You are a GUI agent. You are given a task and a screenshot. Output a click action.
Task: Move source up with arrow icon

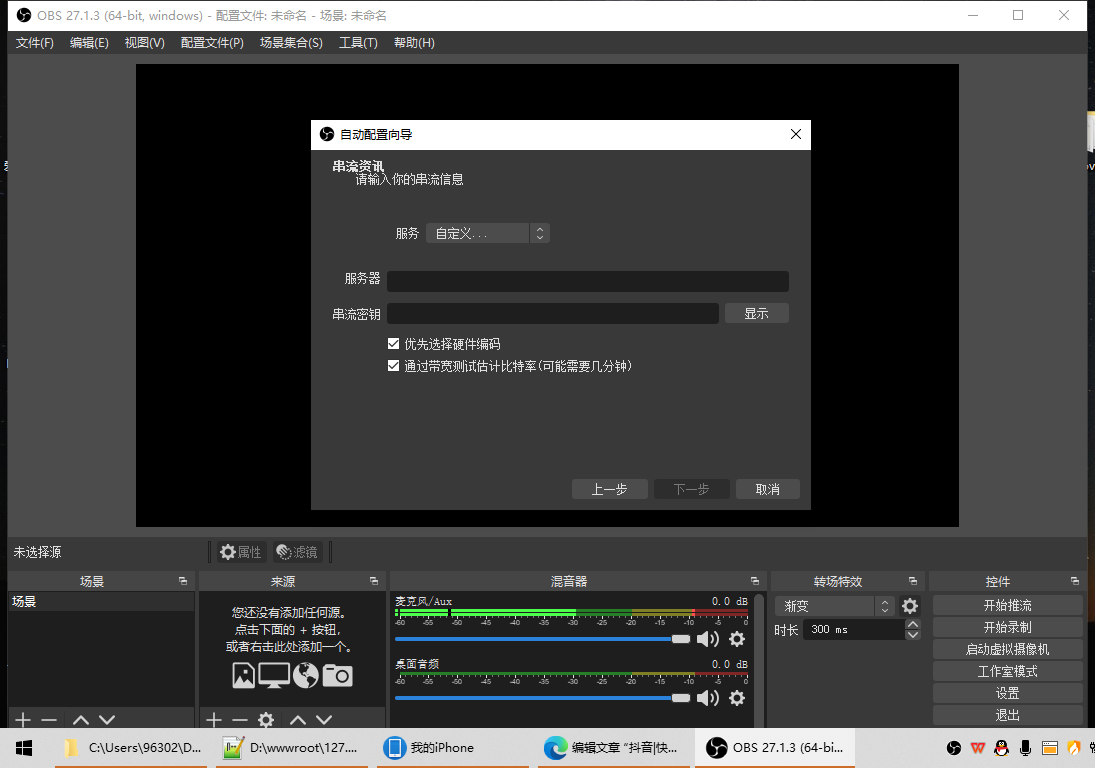click(x=298, y=720)
